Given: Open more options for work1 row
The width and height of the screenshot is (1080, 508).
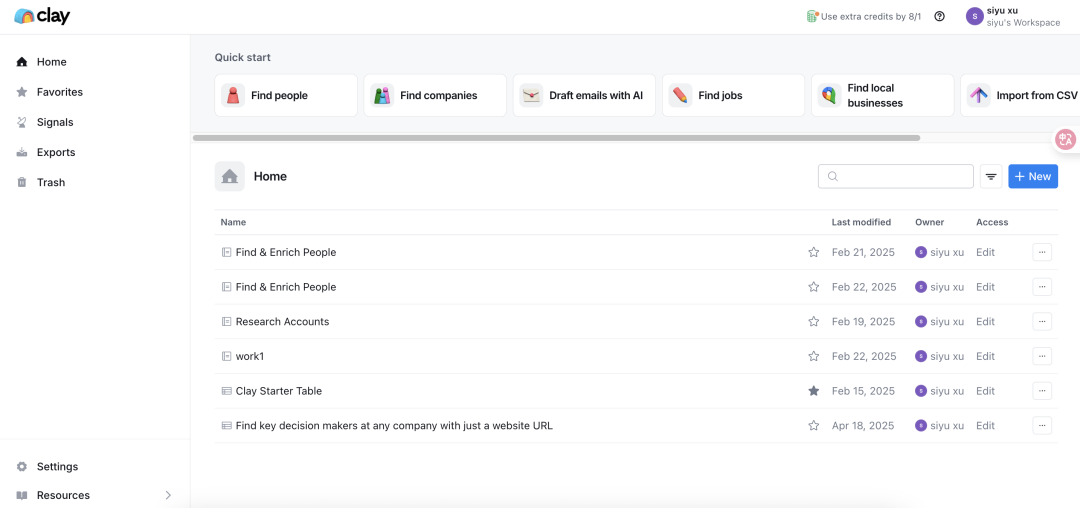Looking at the screenshot, I should tap(1042, 356).
